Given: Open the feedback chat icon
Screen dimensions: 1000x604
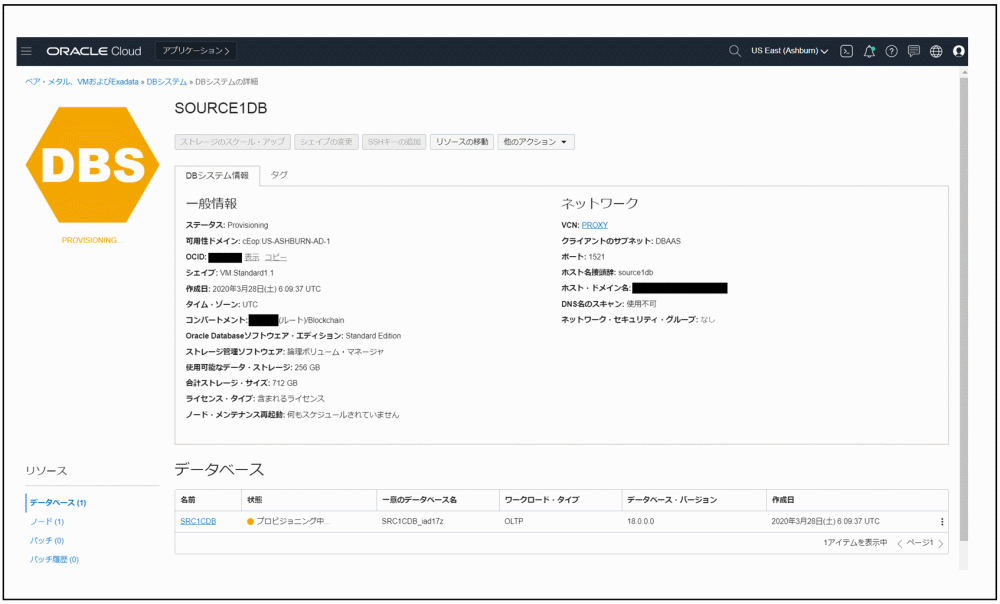Looking at the screenshot, I should click(x=914, y=51).
